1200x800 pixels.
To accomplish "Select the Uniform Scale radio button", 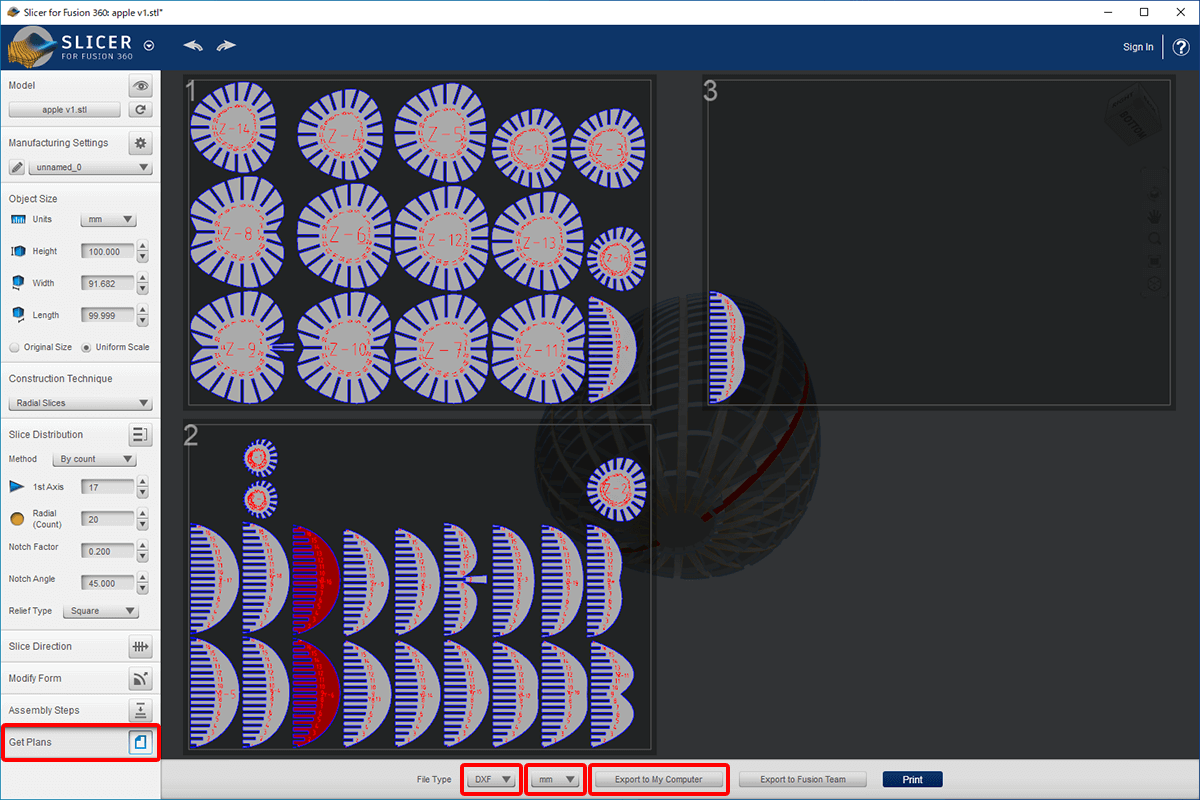I will [x=86, y=347].
